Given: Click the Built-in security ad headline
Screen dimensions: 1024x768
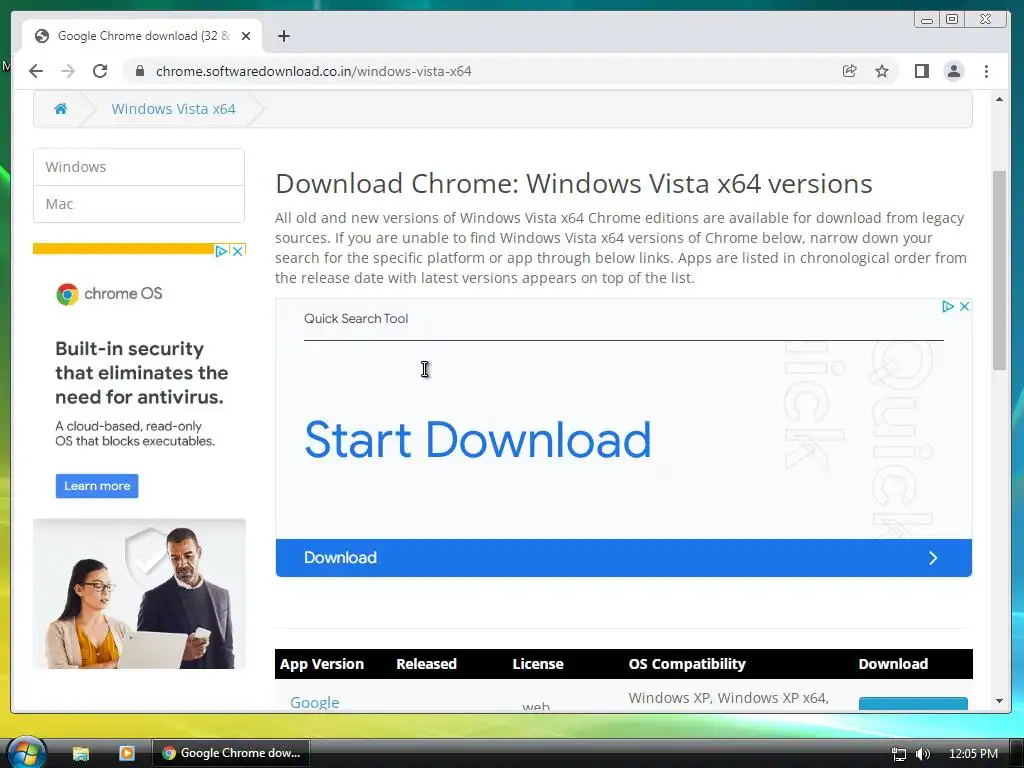Looking at the screenshot, I should (x=142, y=373).
